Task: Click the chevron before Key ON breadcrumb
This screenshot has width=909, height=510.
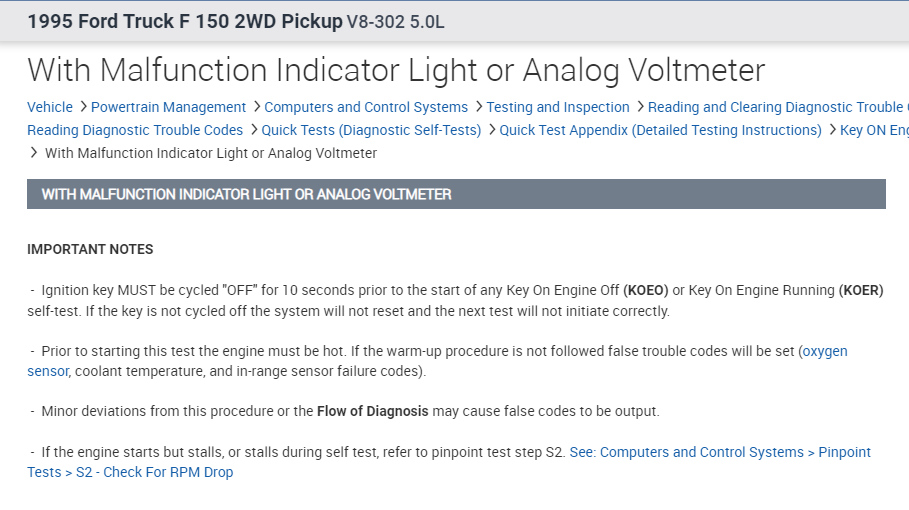Action: 831,130
